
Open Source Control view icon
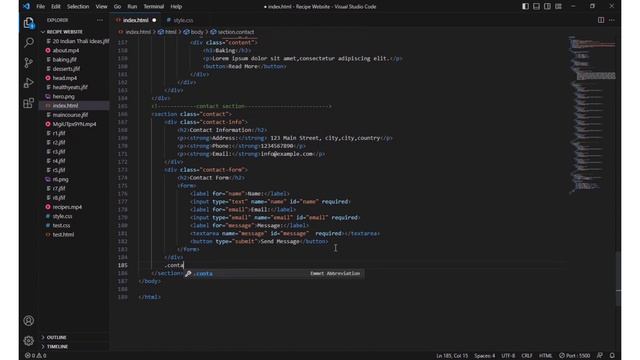[29, 62]
